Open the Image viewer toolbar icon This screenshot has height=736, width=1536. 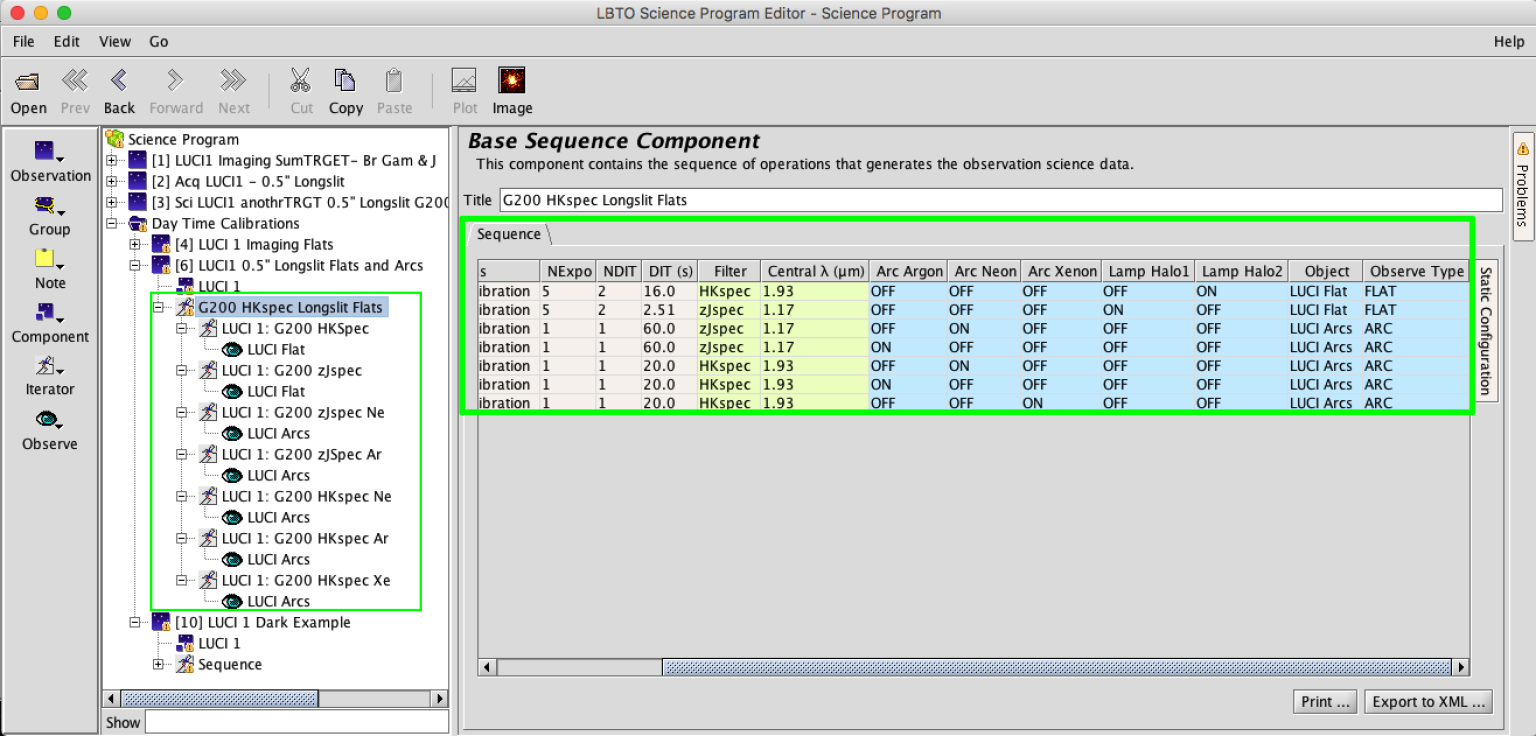[x=512, y=80]
